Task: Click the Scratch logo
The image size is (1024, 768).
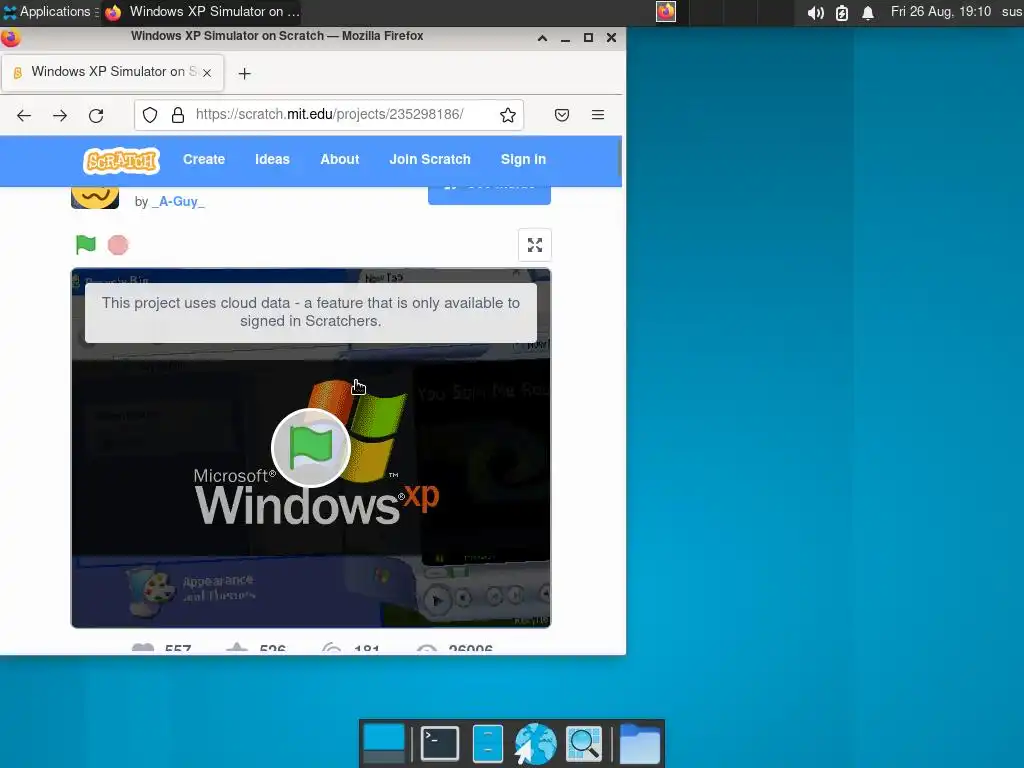Action: pos(121,160)
